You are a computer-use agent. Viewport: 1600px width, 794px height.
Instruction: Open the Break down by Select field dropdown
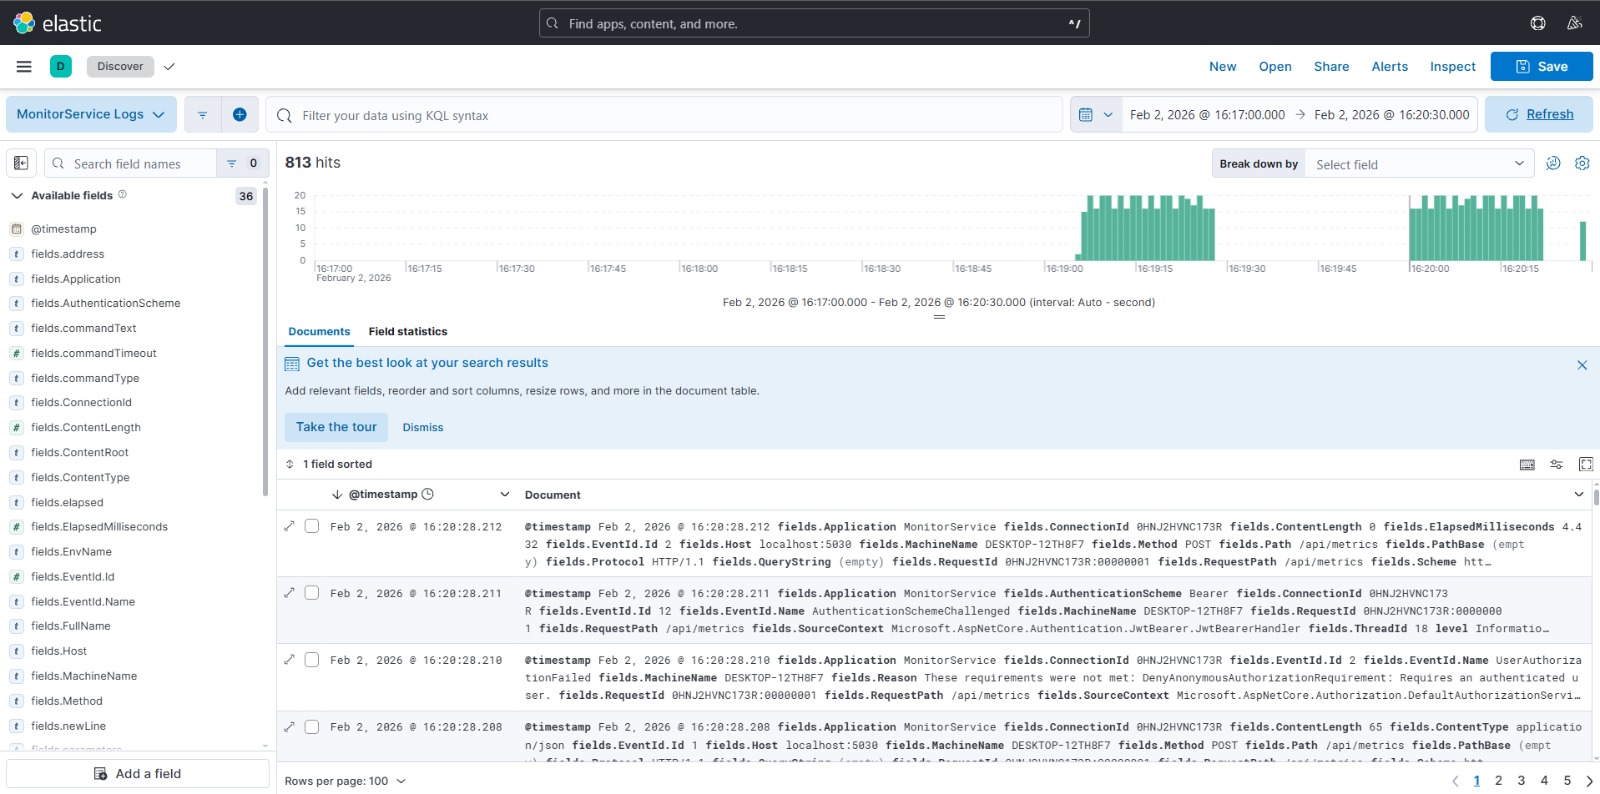pyautogui.click(x=1419, y=164)
